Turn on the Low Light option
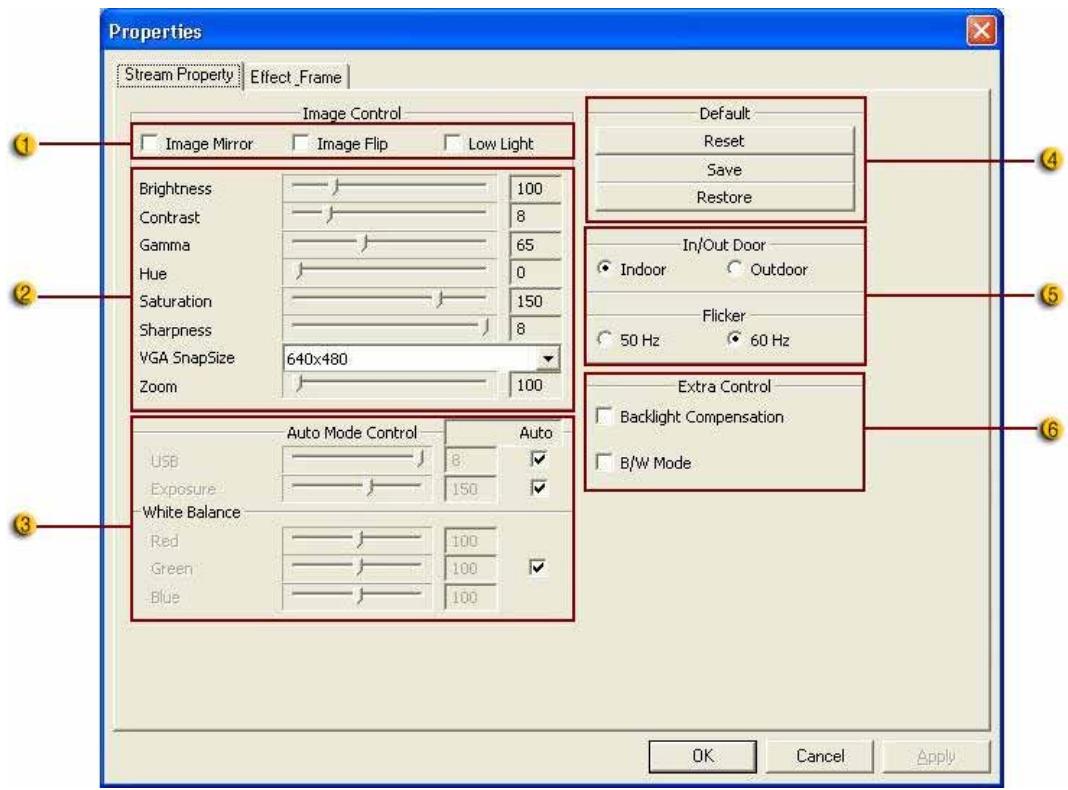1068x790 pixels. [452, 143]
